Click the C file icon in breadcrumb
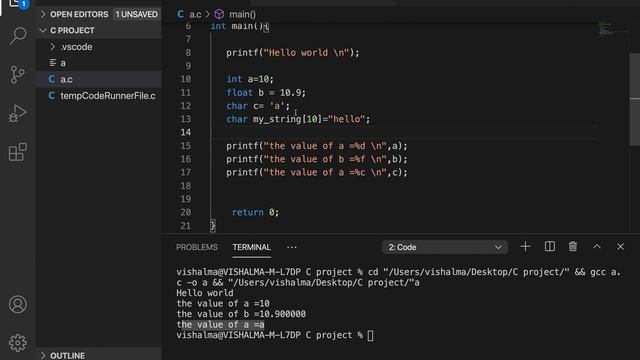This screenshot has height=360, width=640. point(180,14)
